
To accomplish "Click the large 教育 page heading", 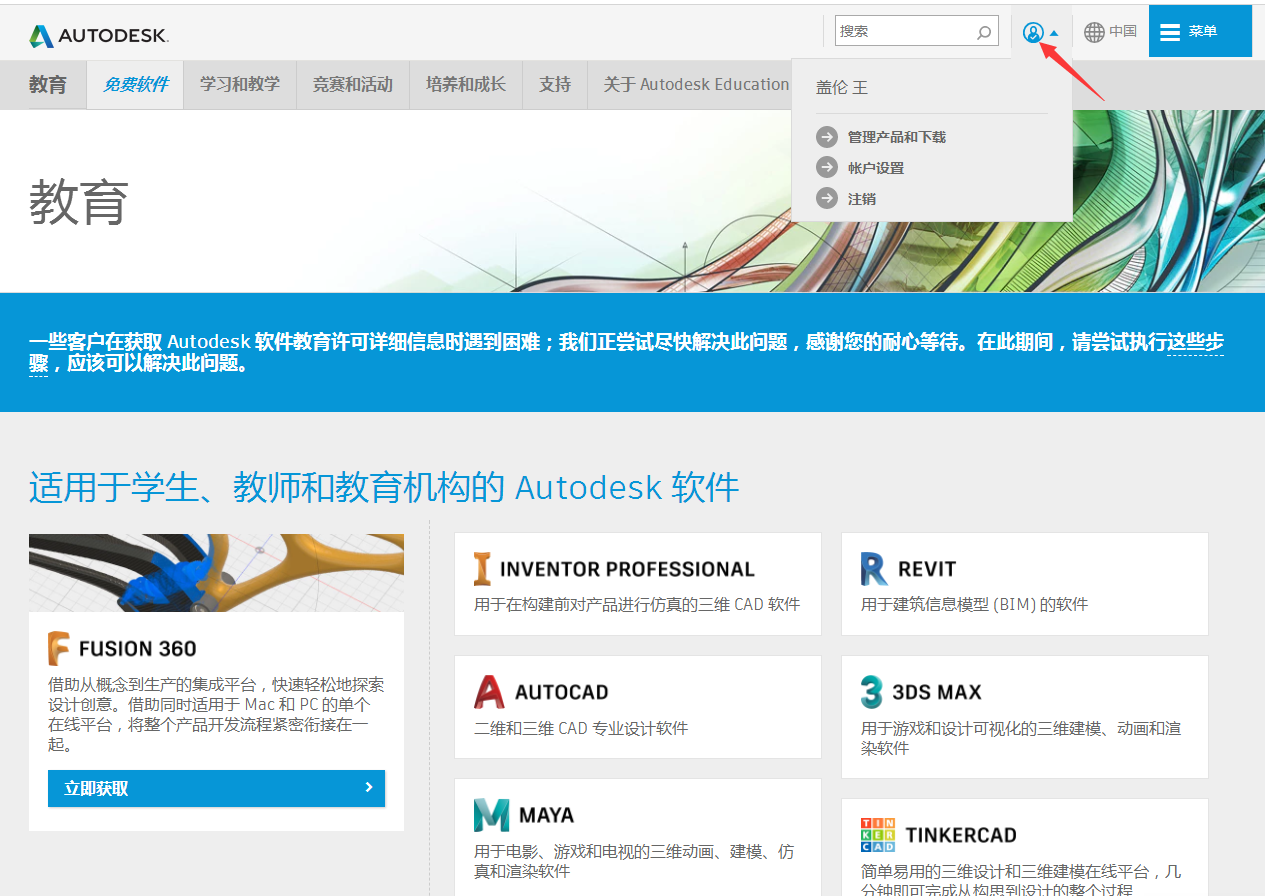I will pyautogui.click(x=79, y=201).
